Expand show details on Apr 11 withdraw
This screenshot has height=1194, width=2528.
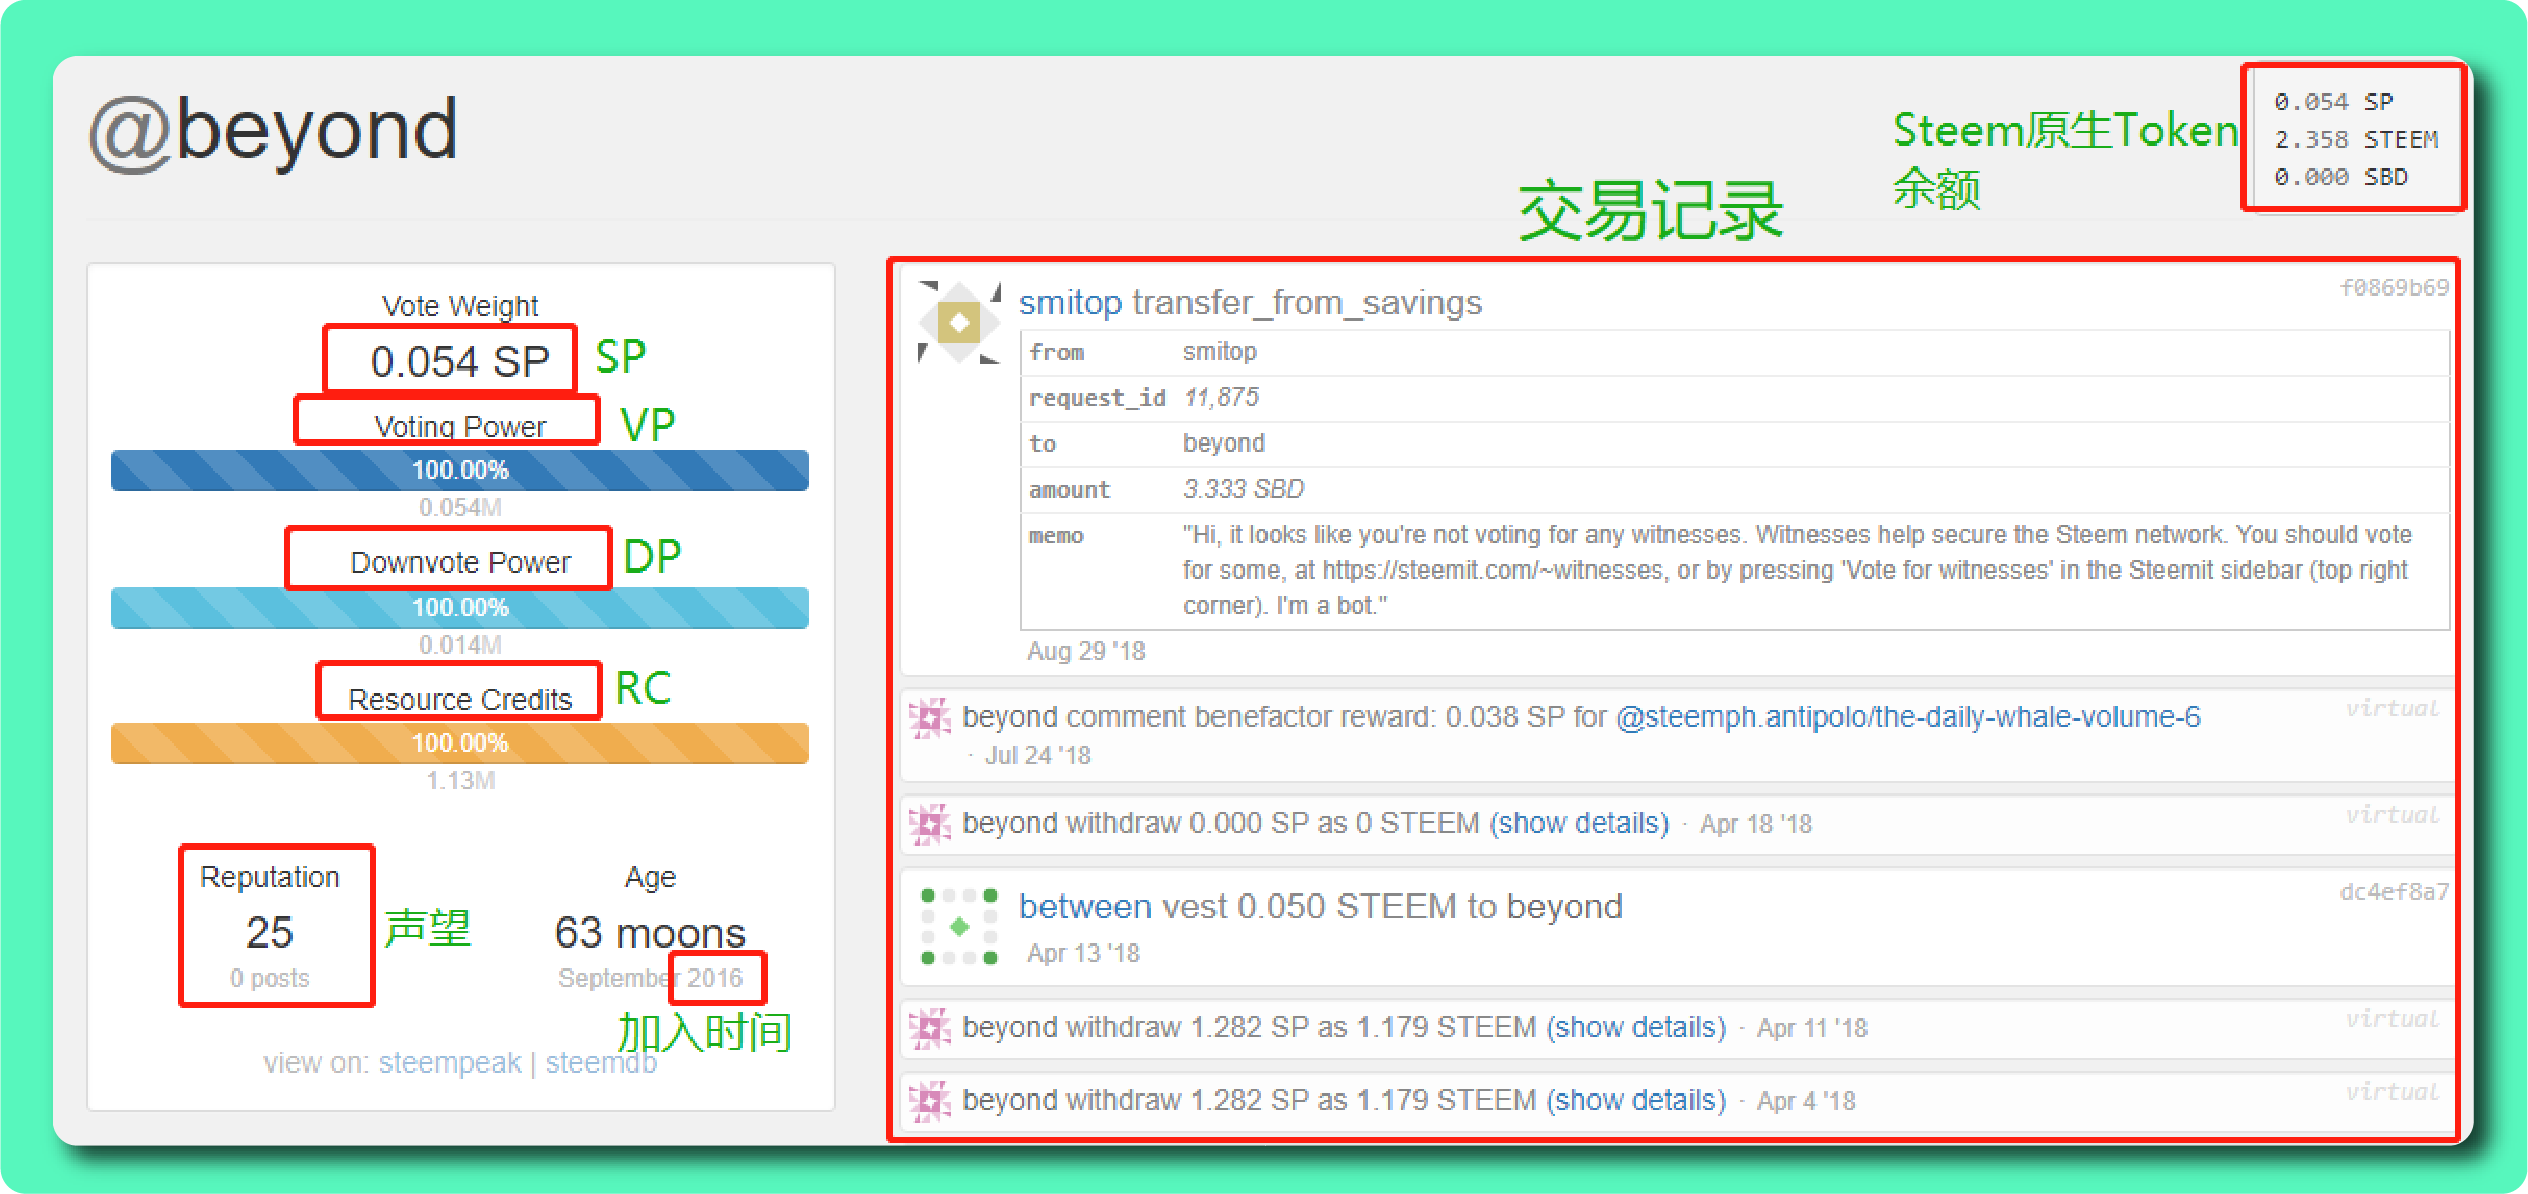1636,1027
